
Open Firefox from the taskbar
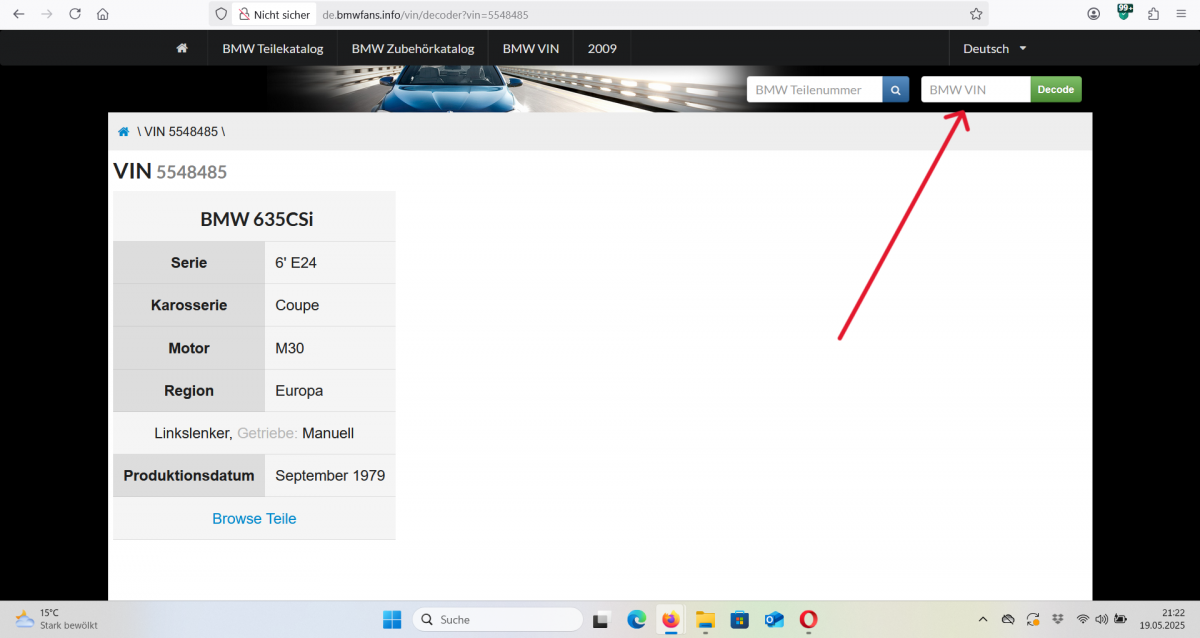pos(670,620)
